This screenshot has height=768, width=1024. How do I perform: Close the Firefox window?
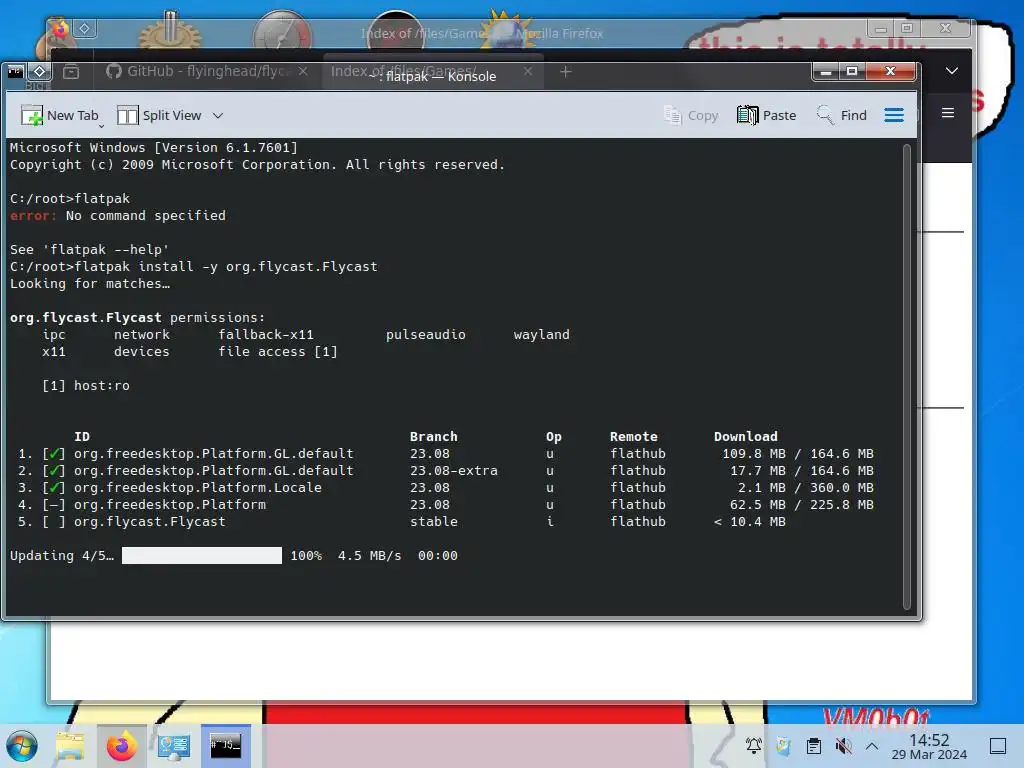pyautogui.click(x=946, y=29)
